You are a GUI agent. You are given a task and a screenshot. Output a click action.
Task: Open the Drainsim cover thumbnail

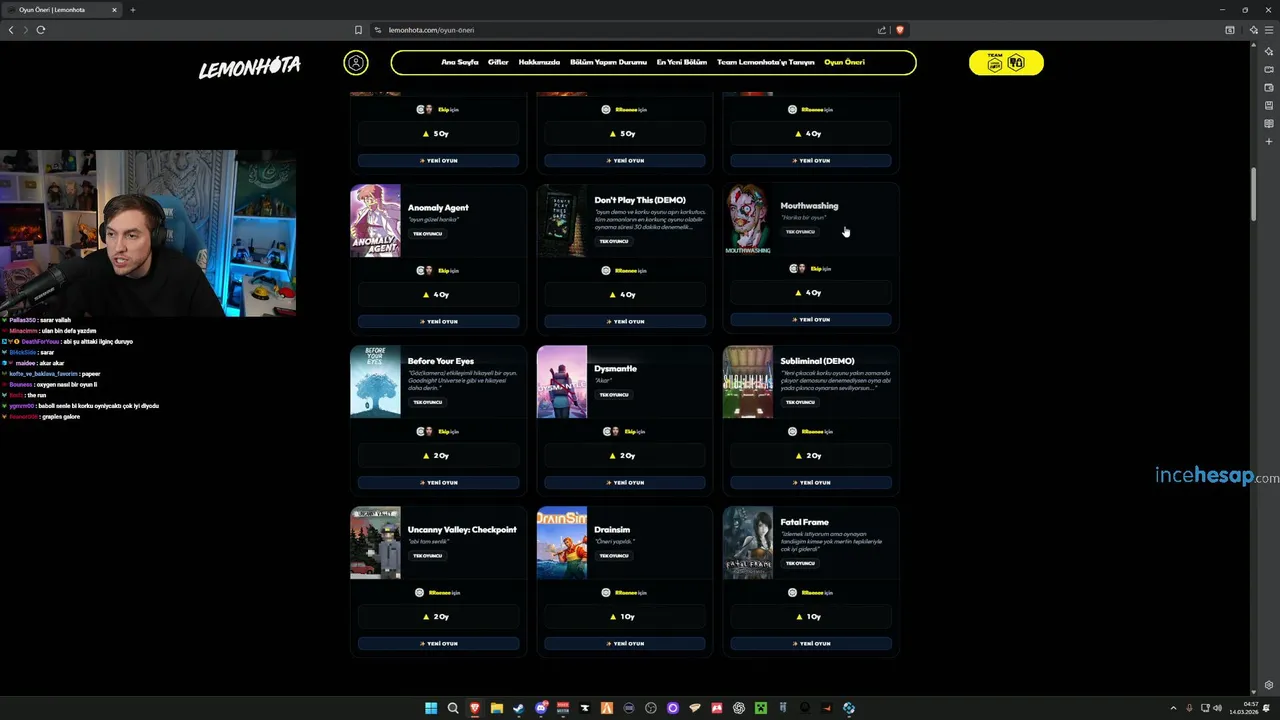[562, 543]
